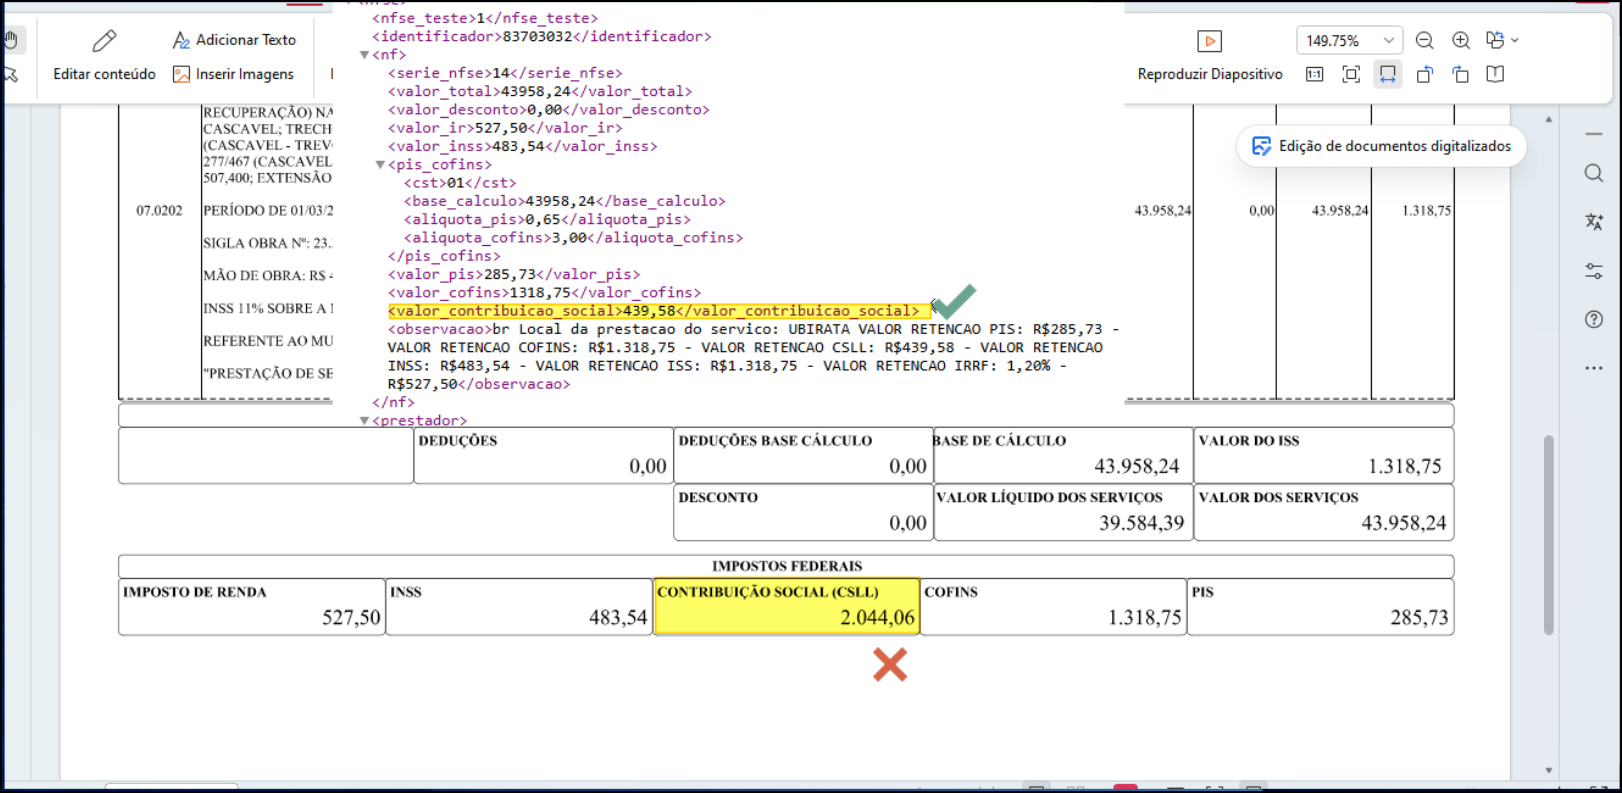
Task: Rotate the page counterclockwise
Action: pos(1425,74)
